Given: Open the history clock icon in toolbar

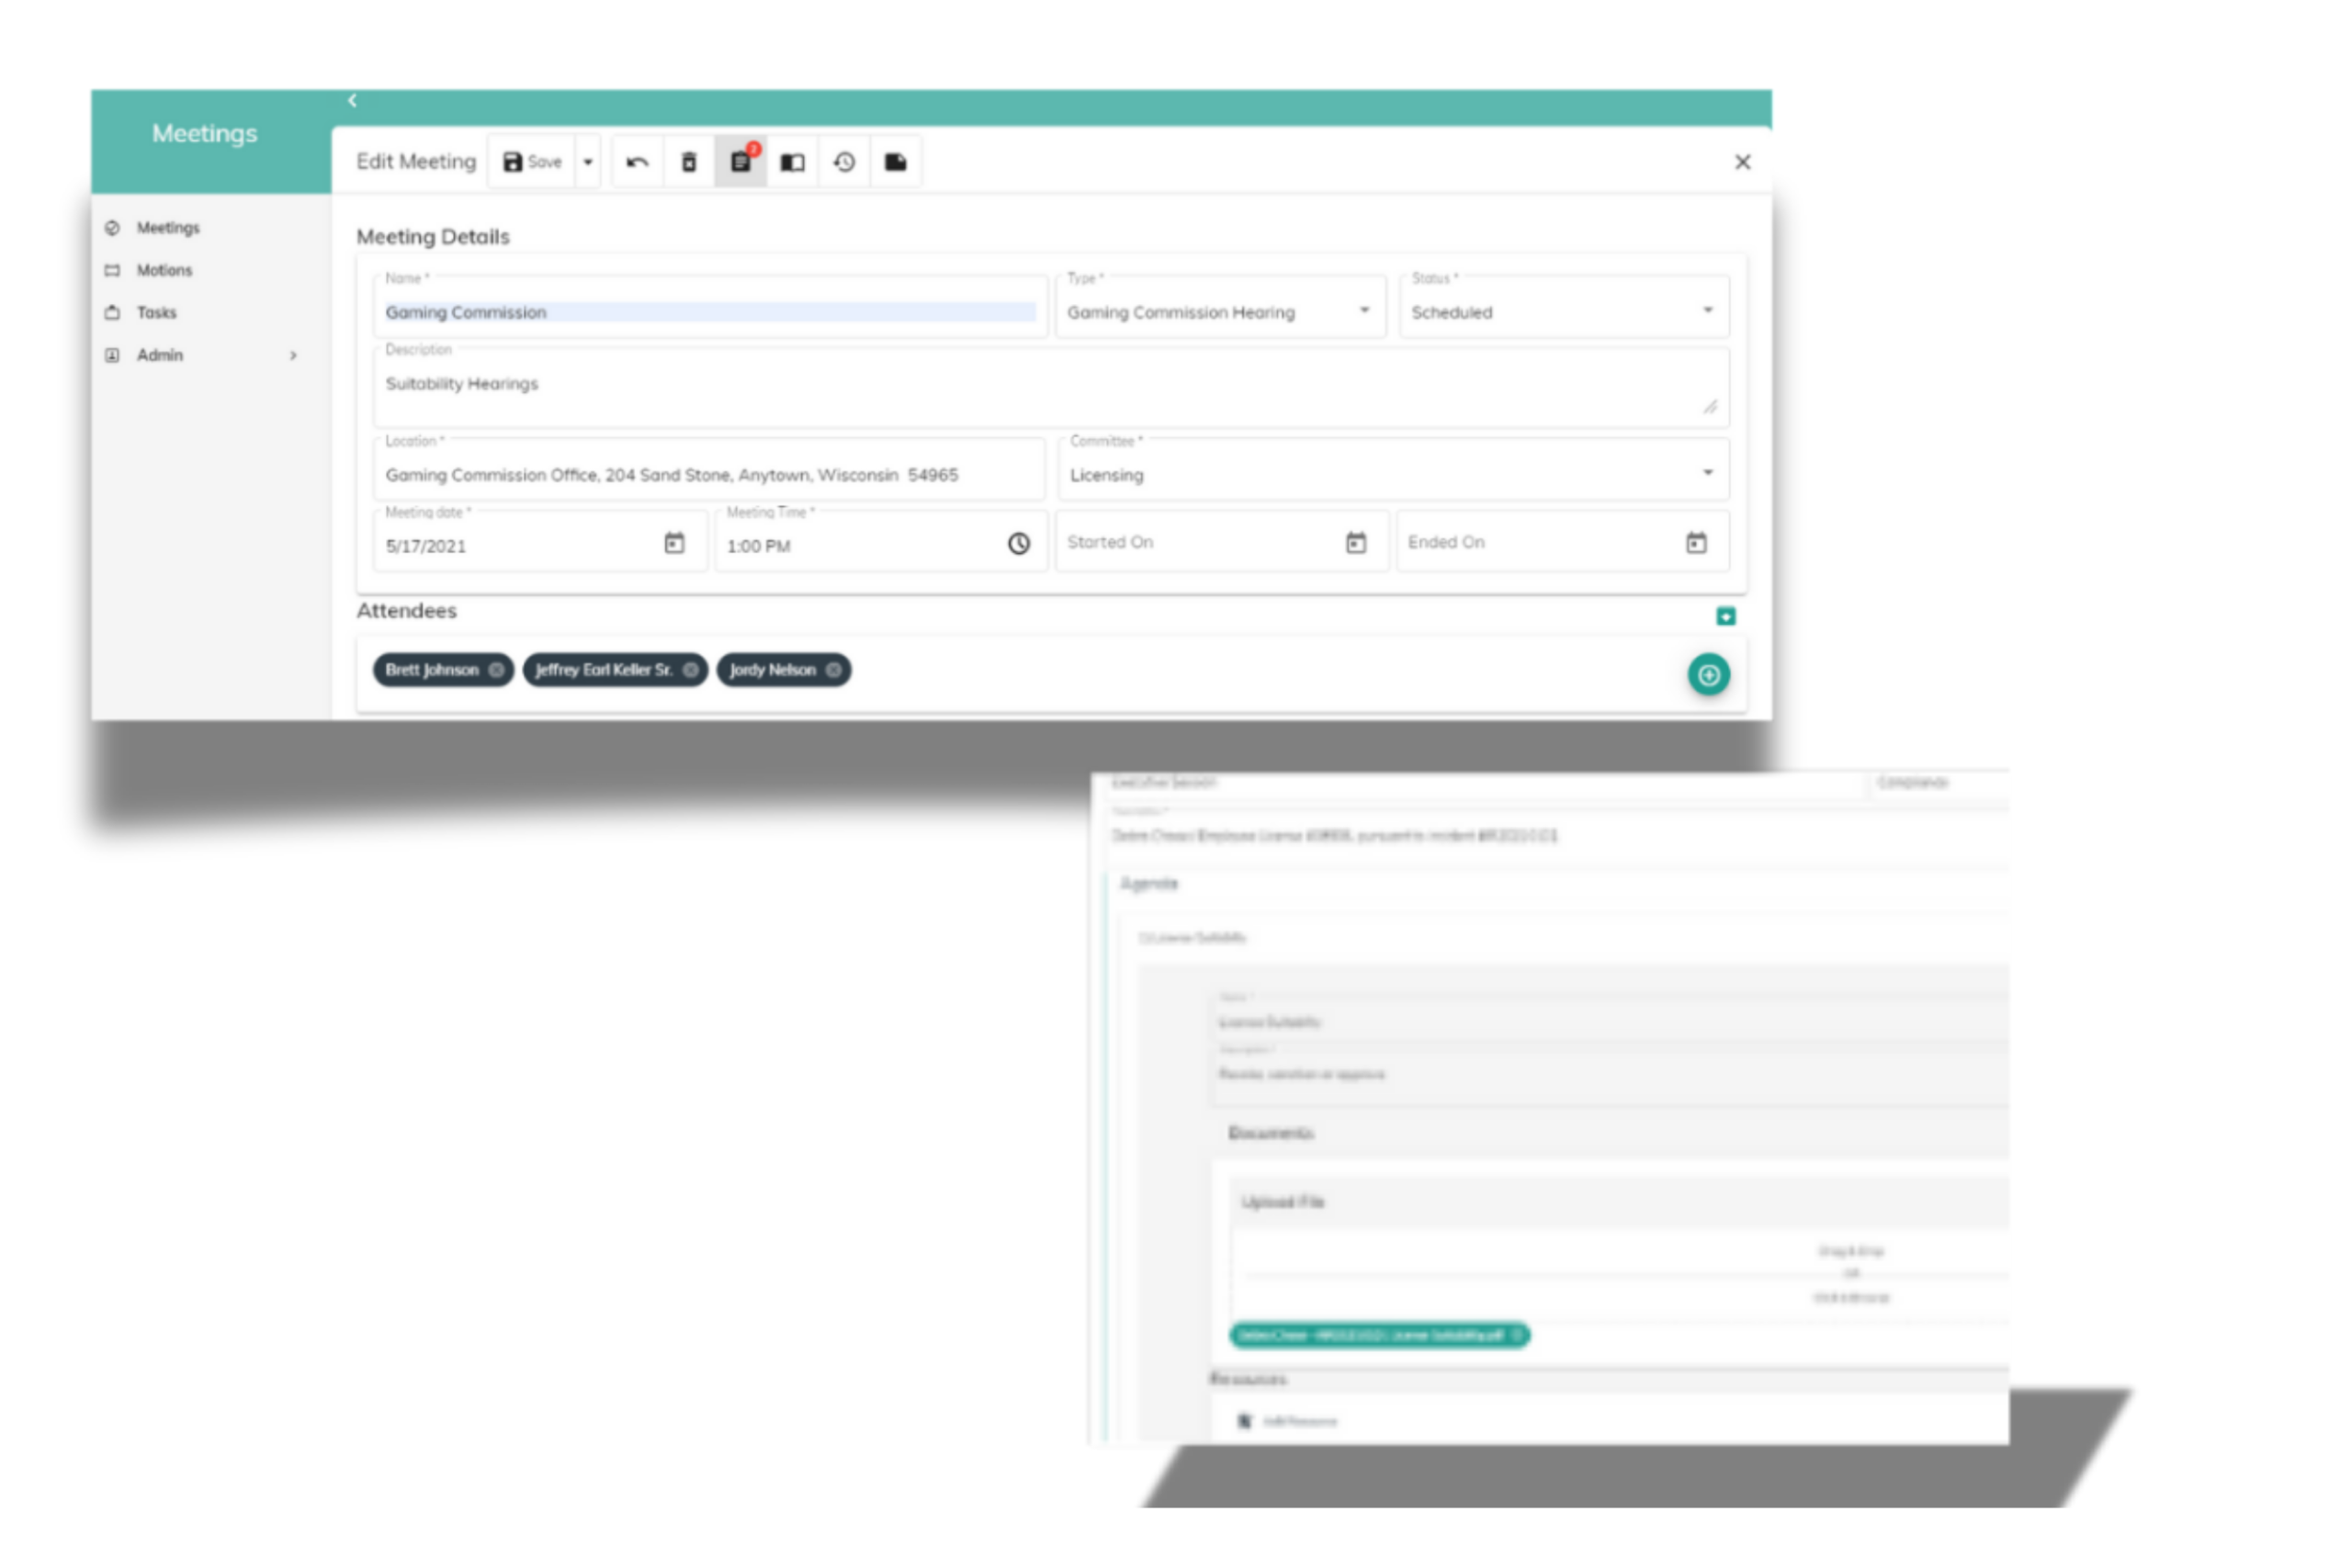Looking at the screenshot, I should pyautogui.click(x=844, y=162).
